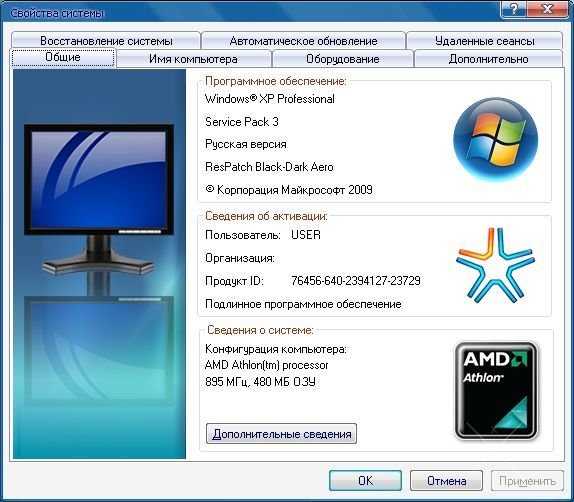Confirm with the OK button
This screenshot has height=502, width=574.
click(365, 480)
